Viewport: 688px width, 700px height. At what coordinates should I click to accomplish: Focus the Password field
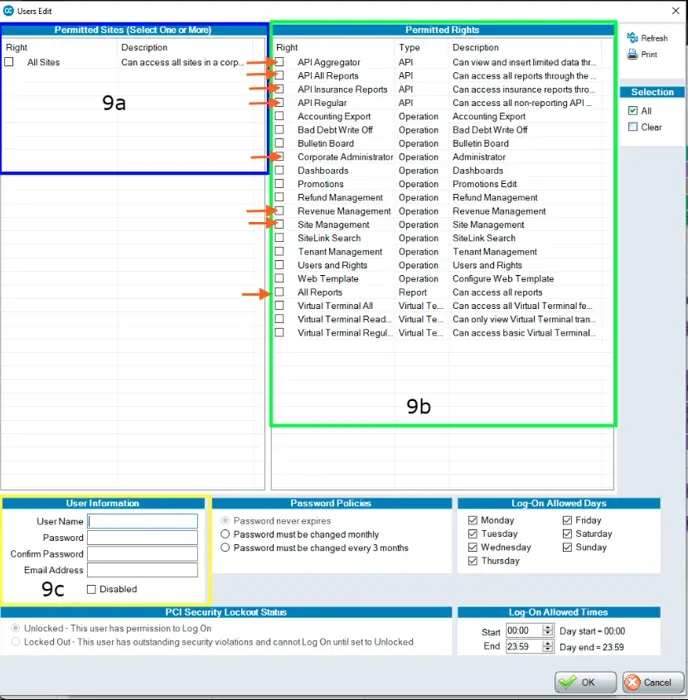tap(142, 538)
